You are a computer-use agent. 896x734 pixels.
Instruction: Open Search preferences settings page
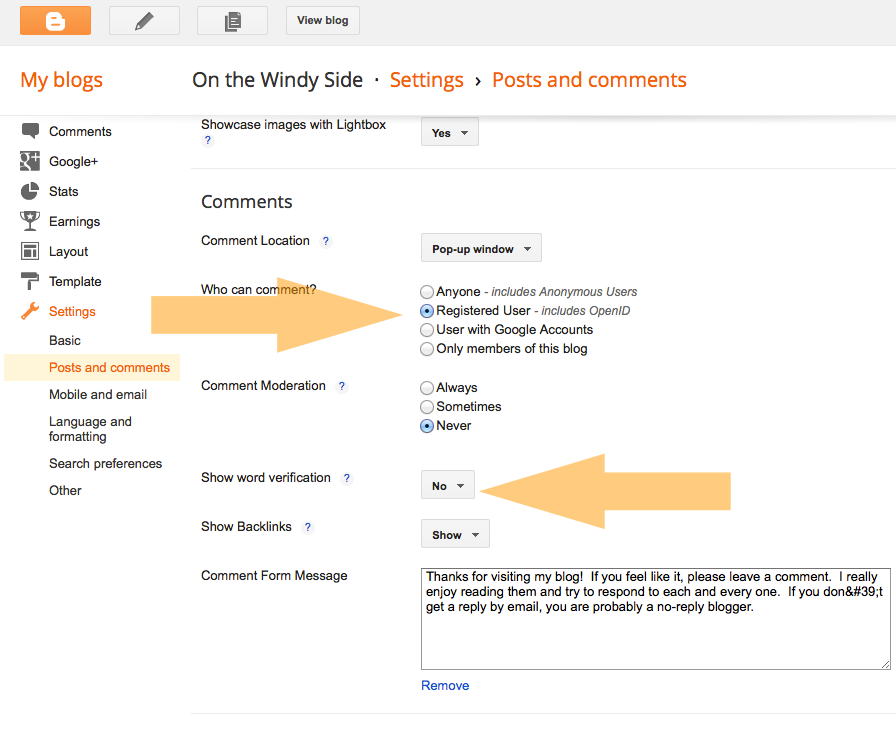pos(105,463)
